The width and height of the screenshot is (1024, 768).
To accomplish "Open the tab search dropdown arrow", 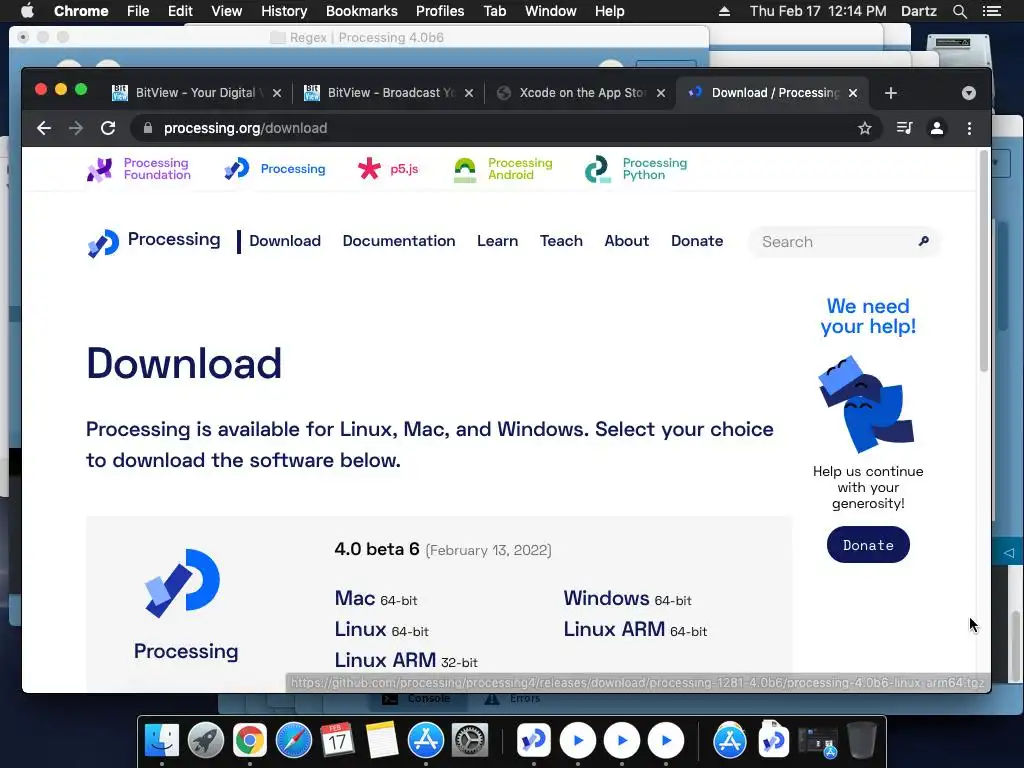I will coord(968,93).
